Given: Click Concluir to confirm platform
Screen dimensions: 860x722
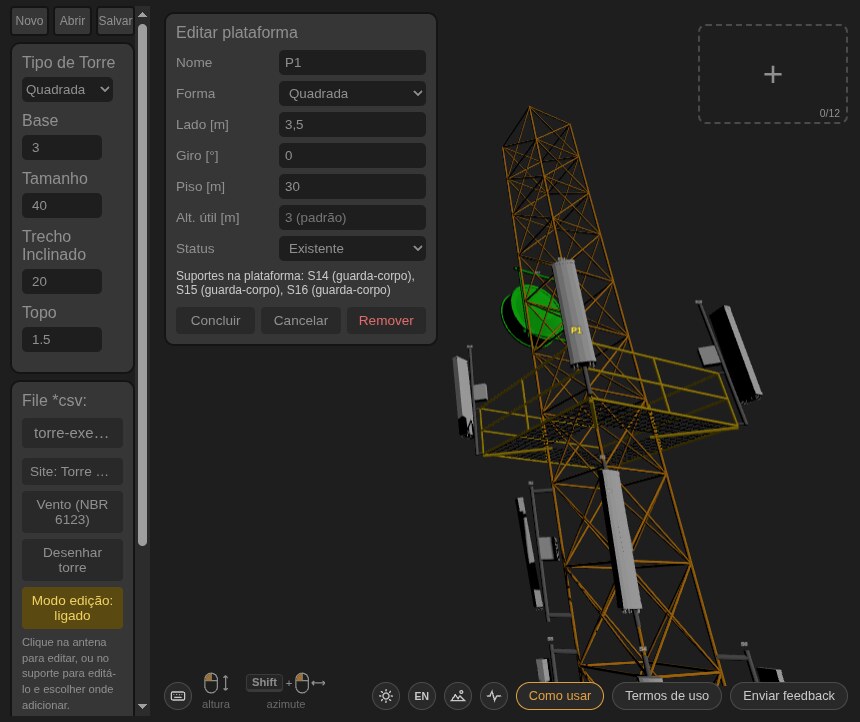Looking at the screenshot, I should pos(215,320).
